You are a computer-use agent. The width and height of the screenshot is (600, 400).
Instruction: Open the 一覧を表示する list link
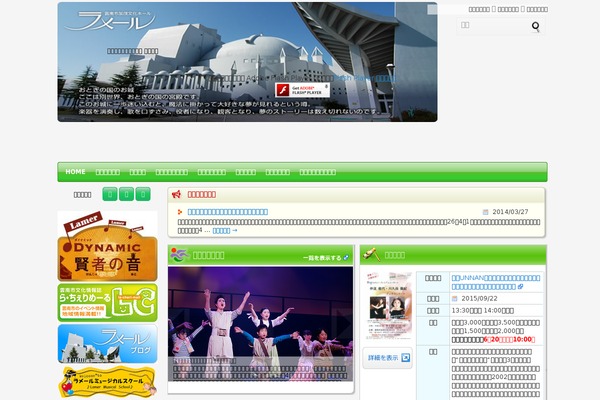coord(322,258)
